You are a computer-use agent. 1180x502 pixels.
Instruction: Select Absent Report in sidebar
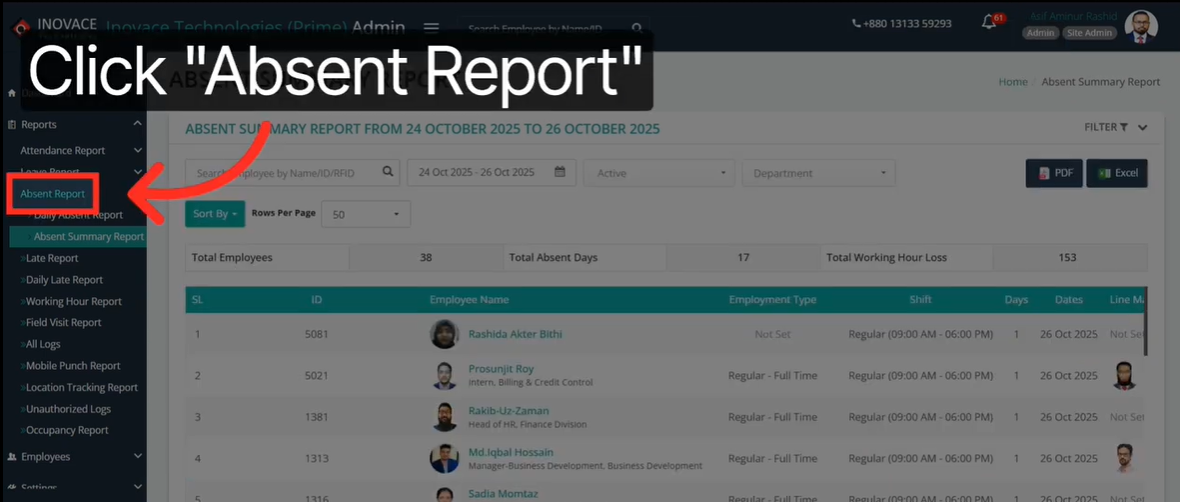click(53, 194)
